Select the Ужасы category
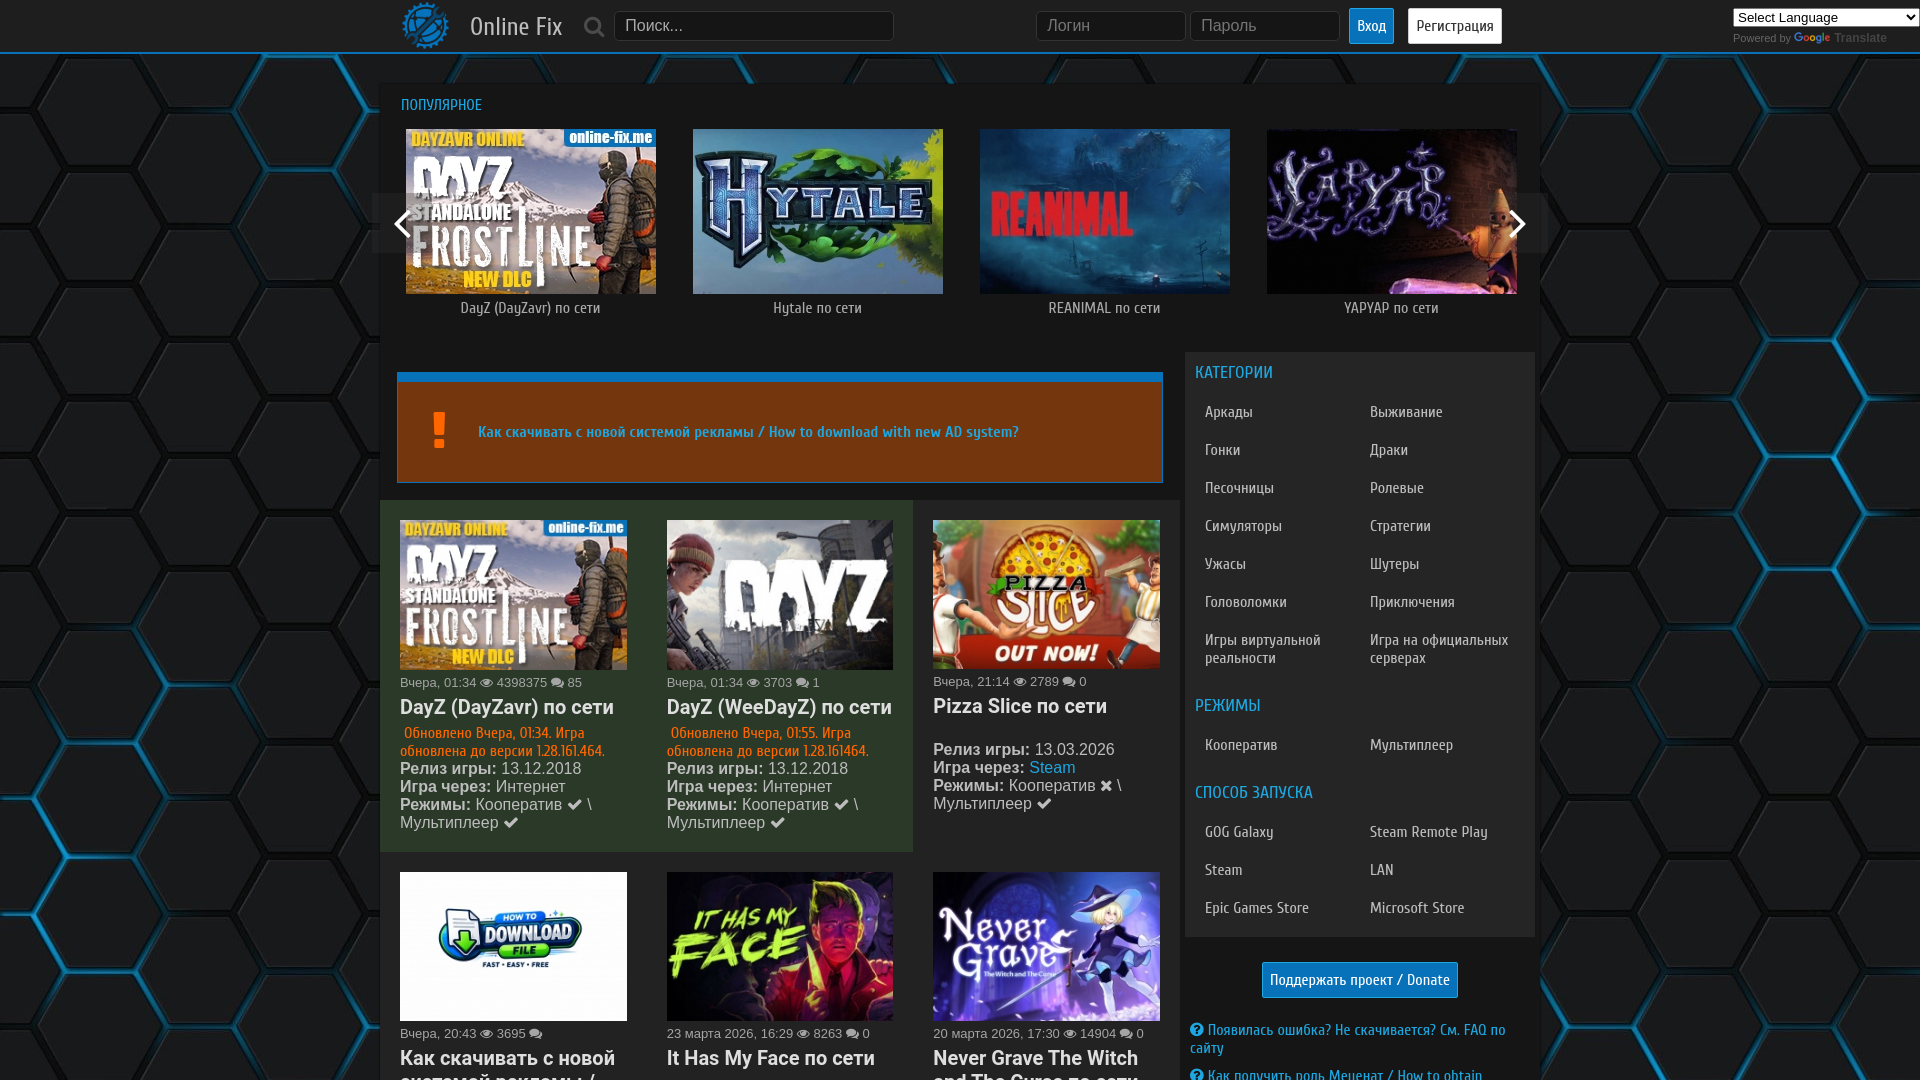The image size is (1920, 1080). pos(1225,564)
